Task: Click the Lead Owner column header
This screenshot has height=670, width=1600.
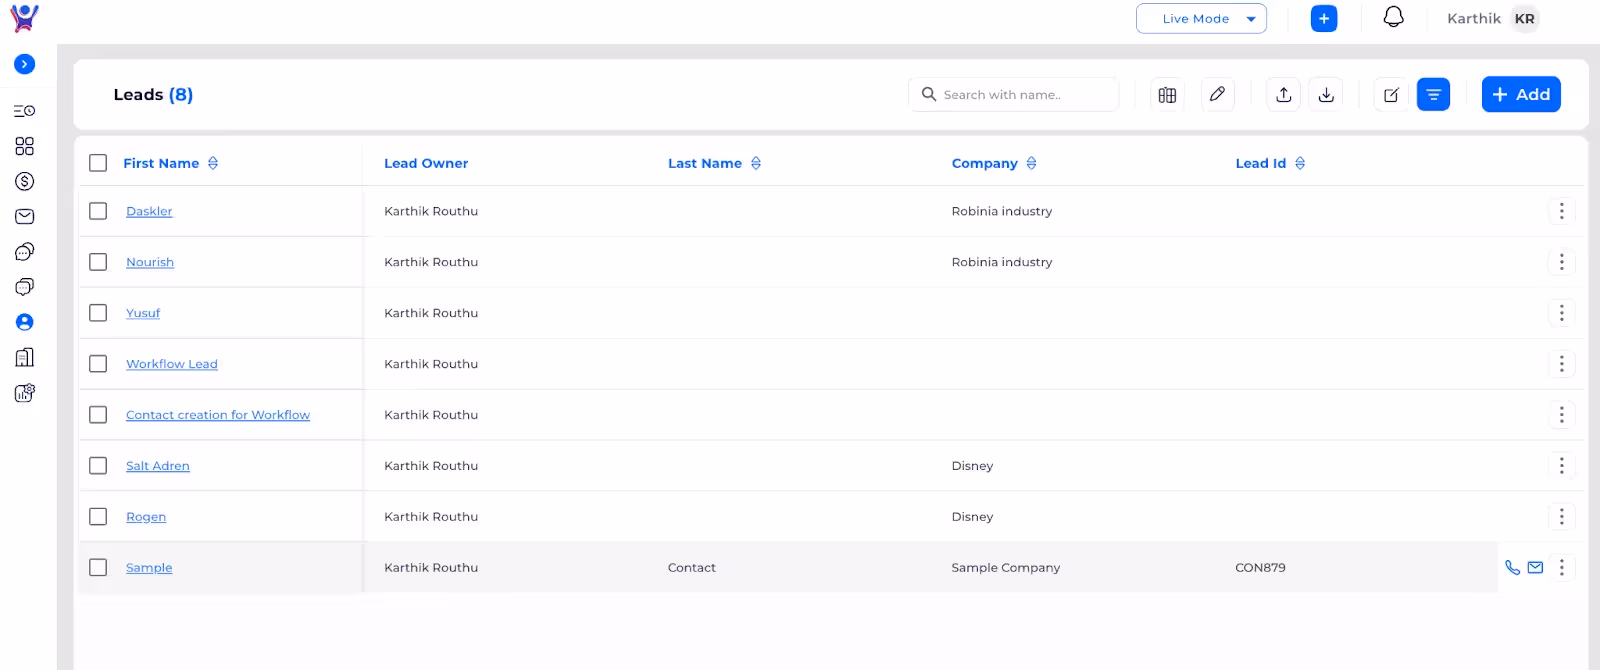Action: pyautogui.click(x=426, y=163)
